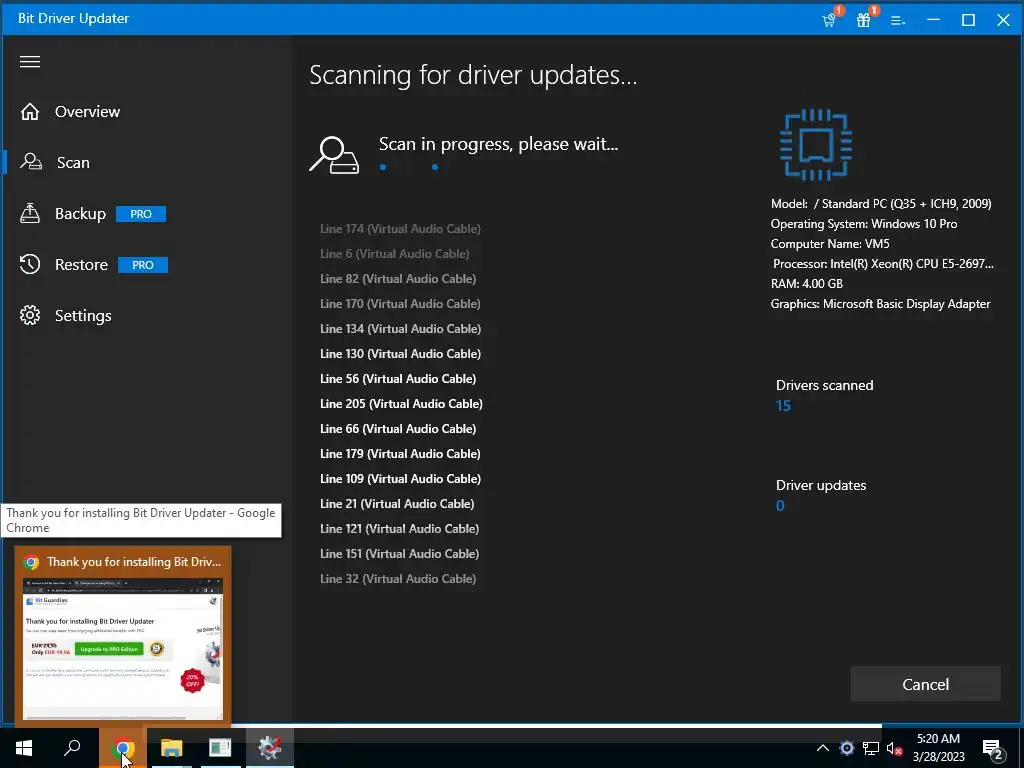Go to the Overview section
1024x768 pixels.
tap(87, 112)
